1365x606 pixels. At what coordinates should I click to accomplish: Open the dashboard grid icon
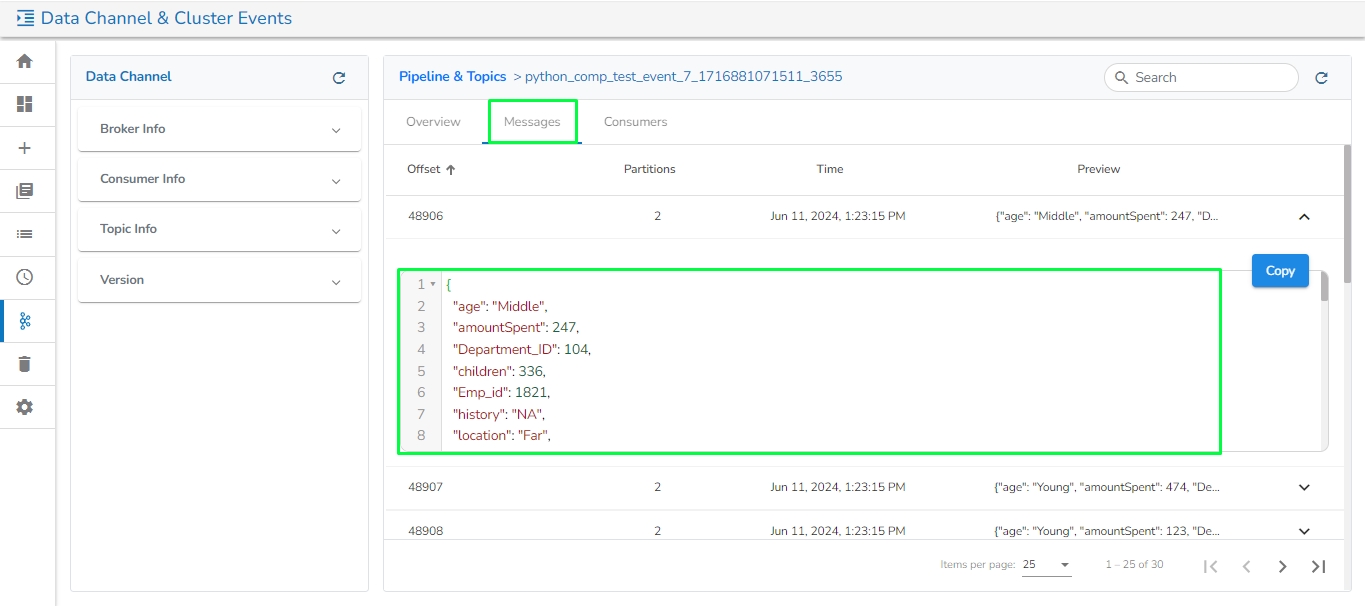pyautogui.click(x=25, y=104)
